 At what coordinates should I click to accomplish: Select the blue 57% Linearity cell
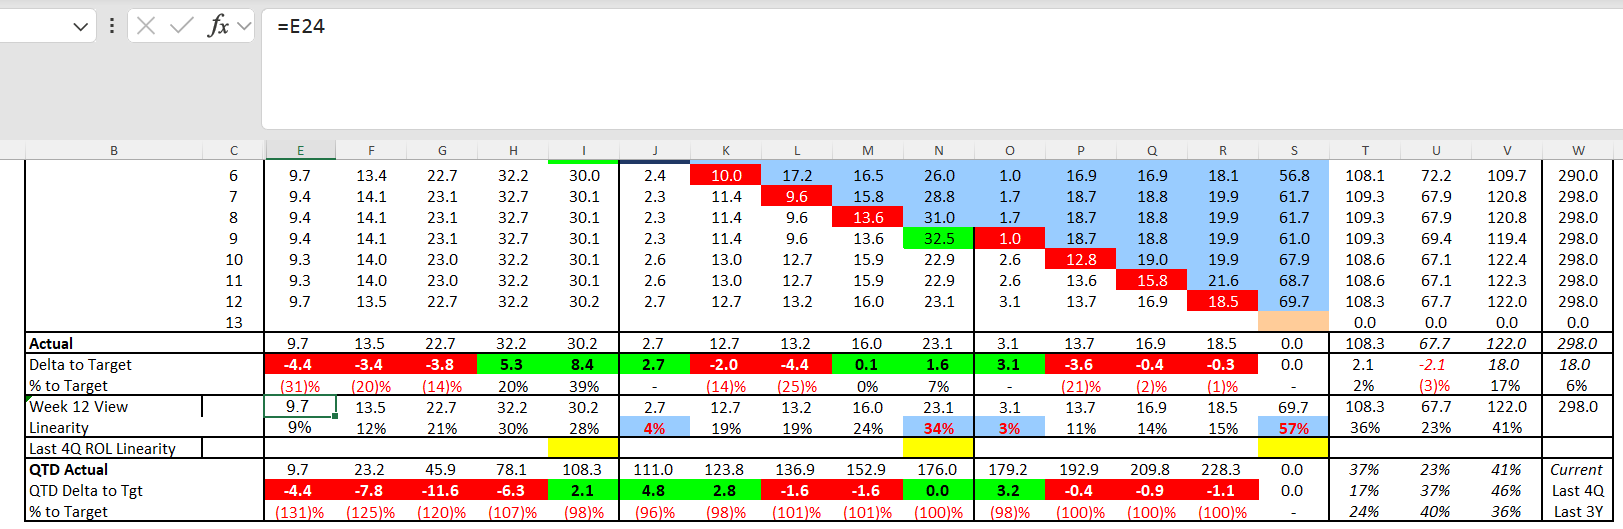[1293, 428]
